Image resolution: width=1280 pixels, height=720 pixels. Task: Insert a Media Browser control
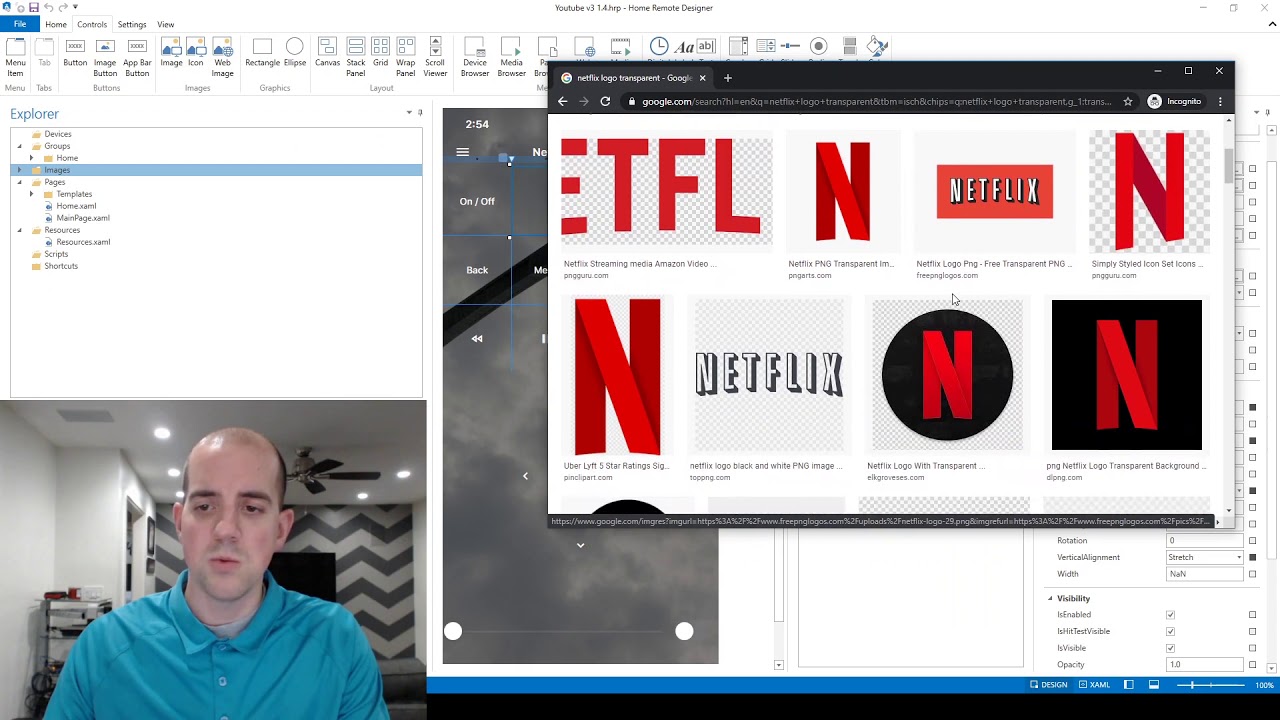tap(511, 56)
